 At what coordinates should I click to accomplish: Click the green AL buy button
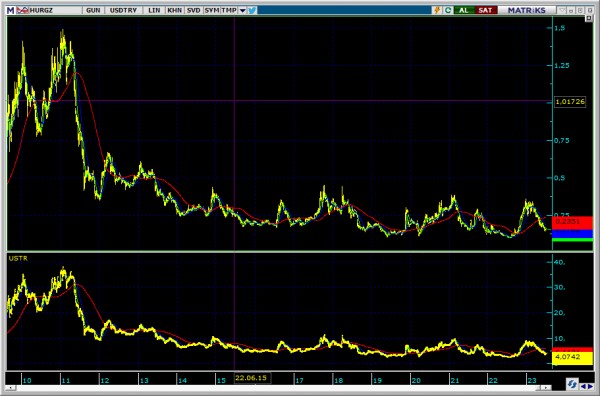tap(463, 10)
